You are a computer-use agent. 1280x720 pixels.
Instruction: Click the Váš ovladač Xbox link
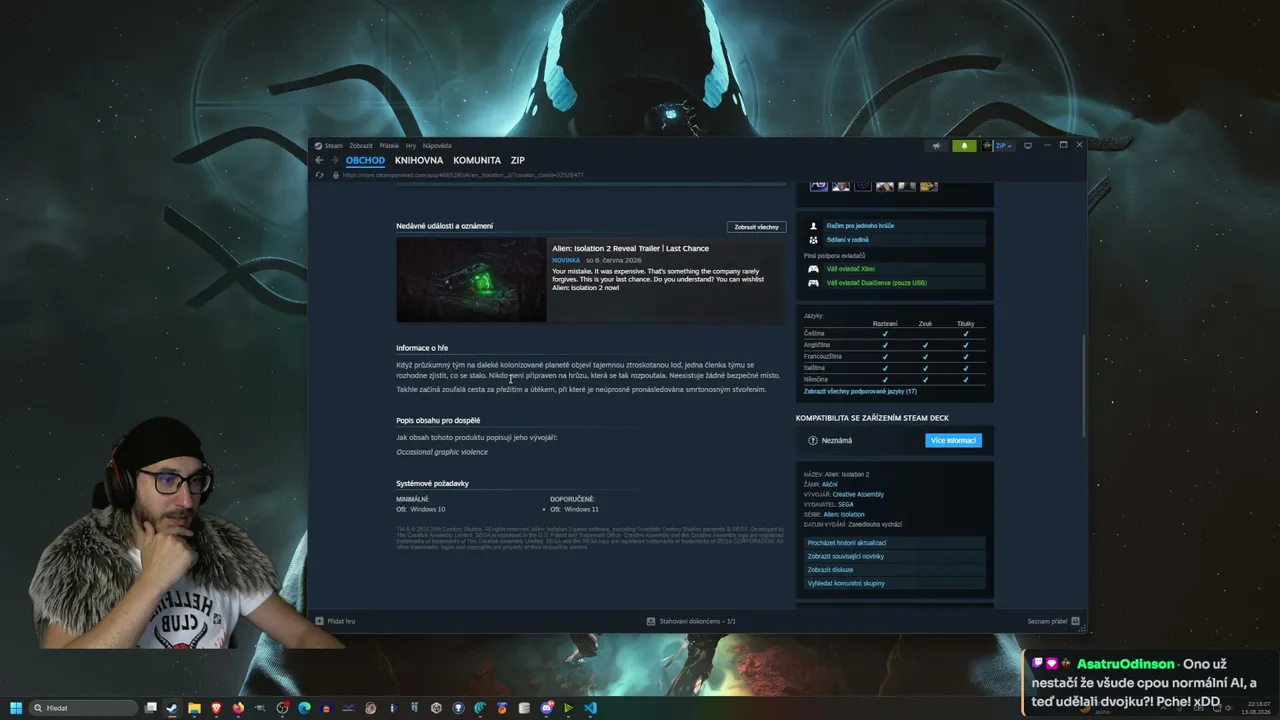[x=851, y=269]
